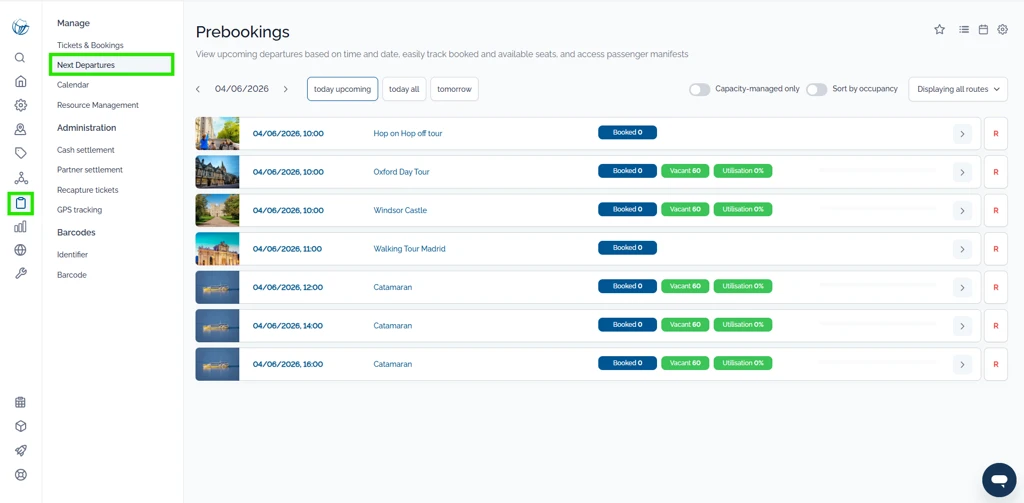
Task: Go to next date with right chevron
Action: click(285, 89)
